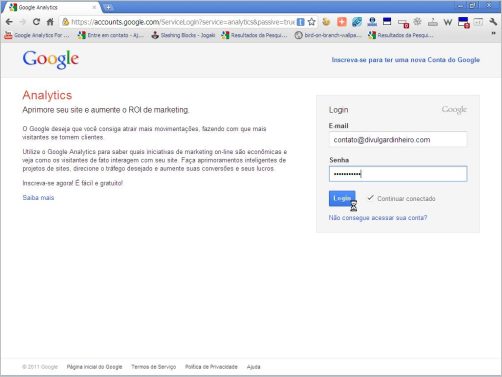
Task: Reload the page with the refresh icon
Action: coord(36,22)
